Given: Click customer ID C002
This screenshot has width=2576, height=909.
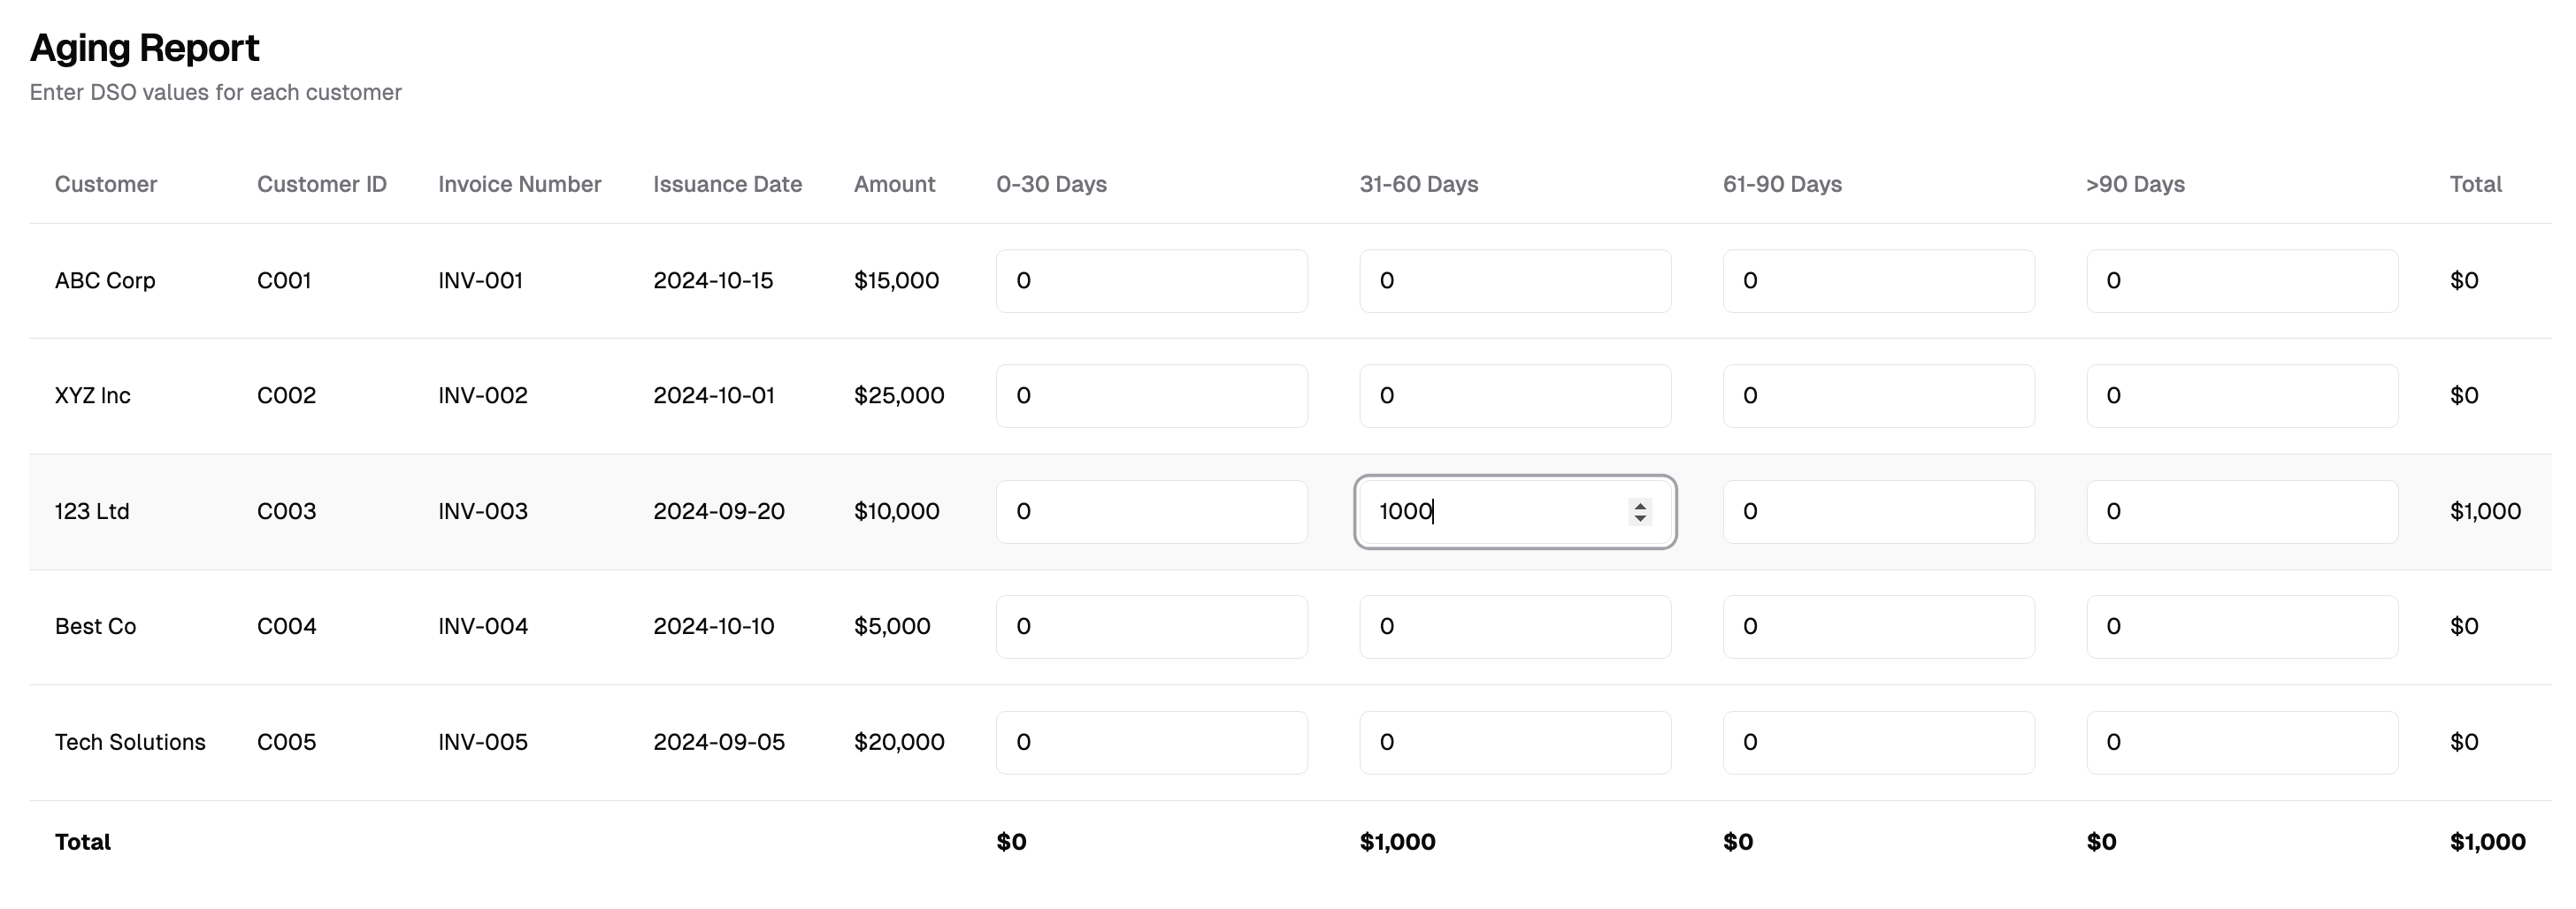Looking at the screenshot, I should [x=287, y=396].
